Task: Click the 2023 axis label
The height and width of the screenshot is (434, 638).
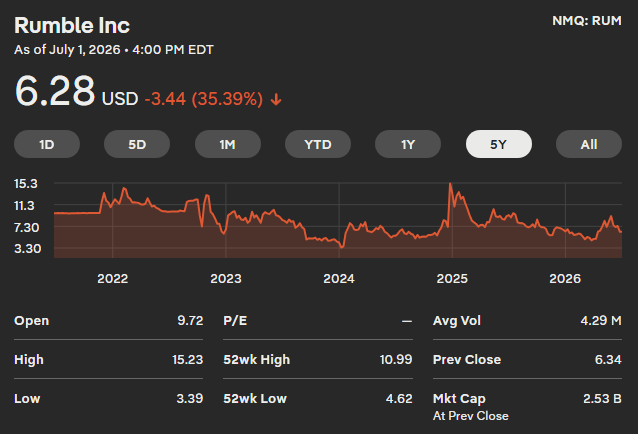Action: pyautogui.click(x=226, y=279)
